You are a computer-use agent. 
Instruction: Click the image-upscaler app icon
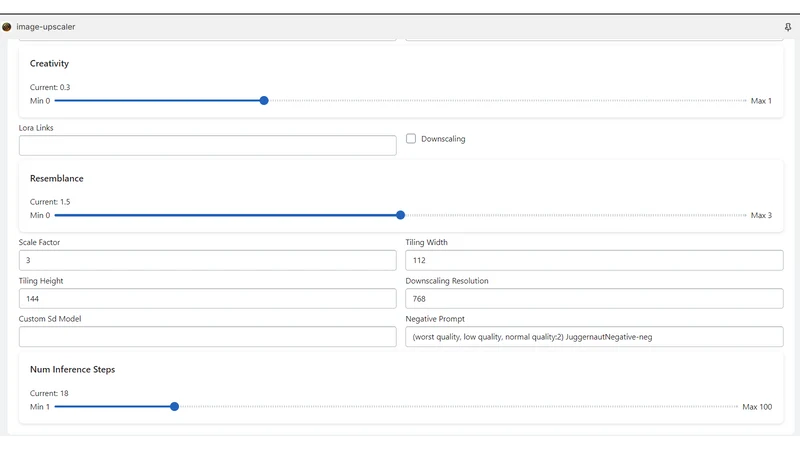coord(7,27)
